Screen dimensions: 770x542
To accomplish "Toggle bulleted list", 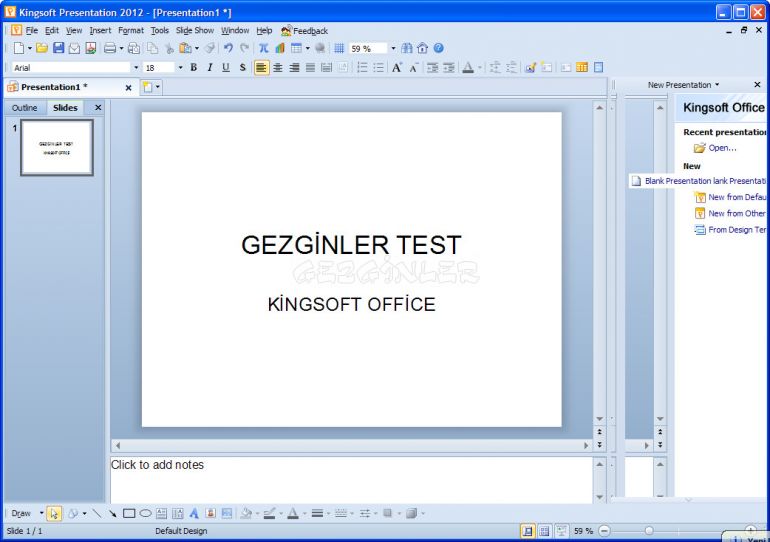I will (x=379, y=68).
